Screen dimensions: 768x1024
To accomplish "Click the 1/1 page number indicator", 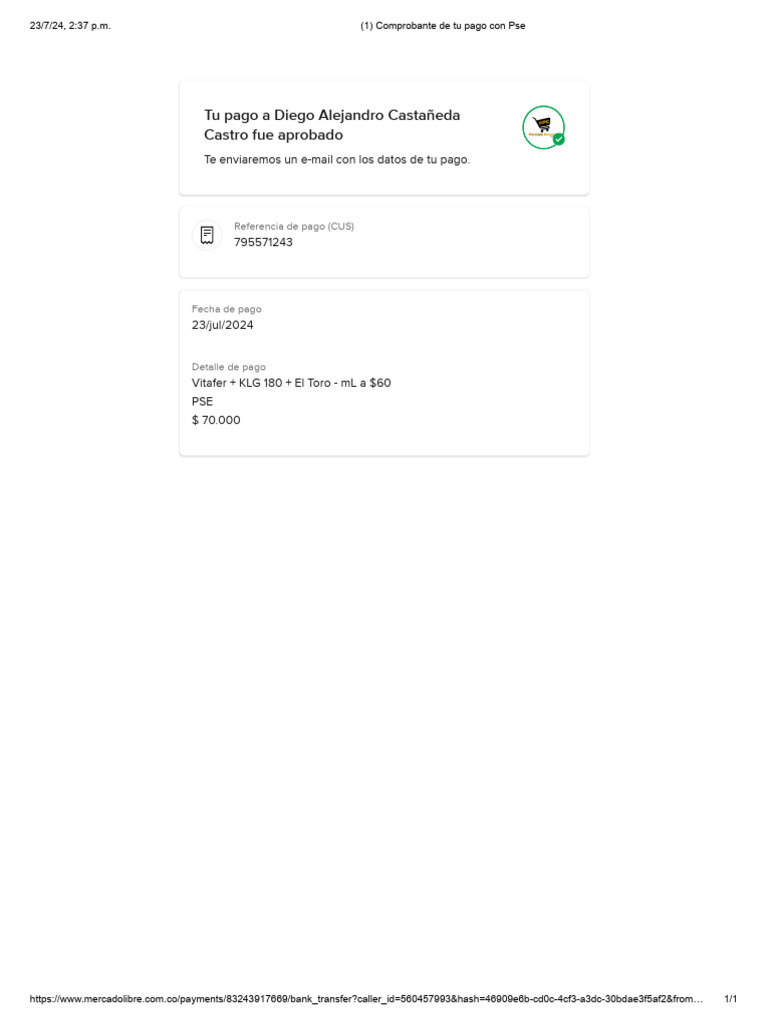I will (731, 999).
